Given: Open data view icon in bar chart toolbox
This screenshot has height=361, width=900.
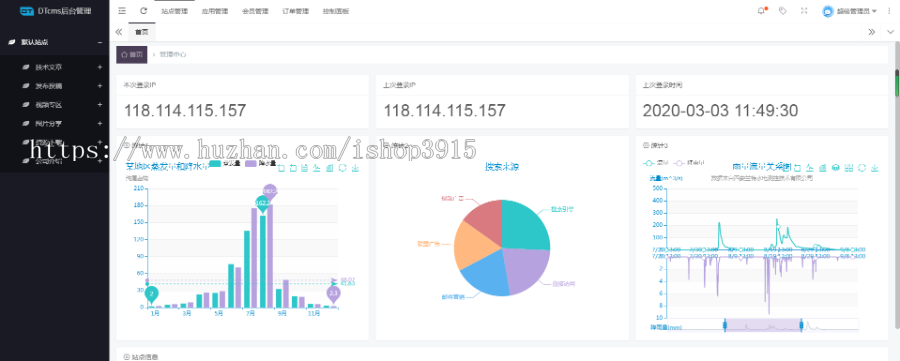Looking at the screenshot, I should pos(305,168).
